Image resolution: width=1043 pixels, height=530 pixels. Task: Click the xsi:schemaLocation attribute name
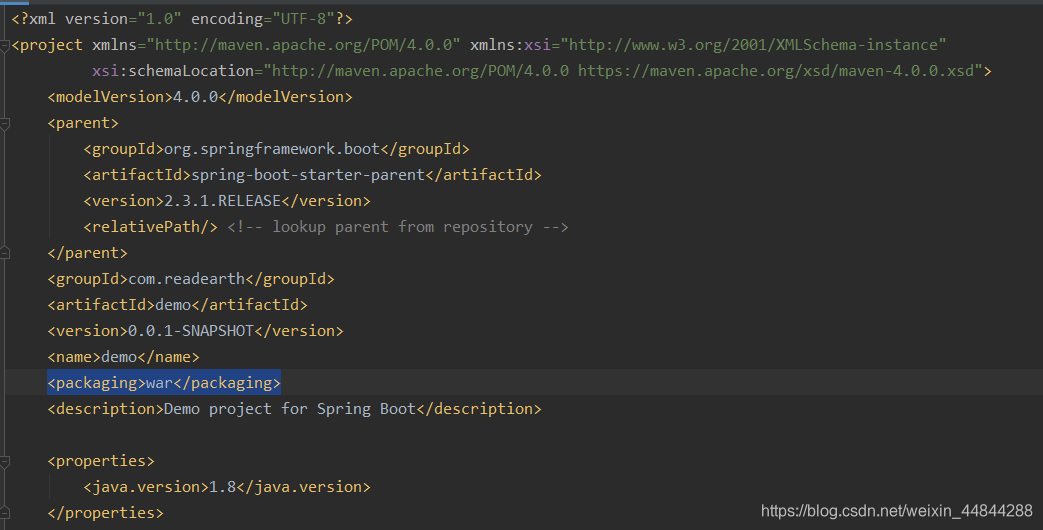tap(173, 71)
